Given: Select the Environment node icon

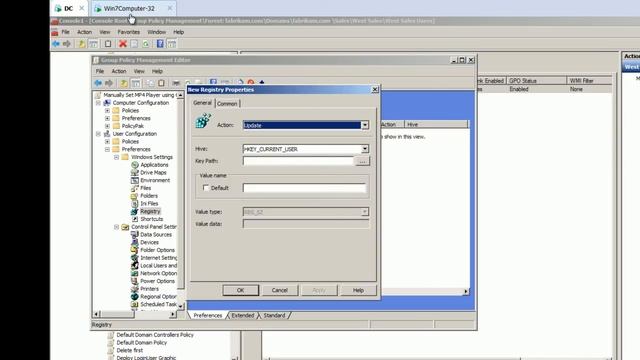Looking at the screenshot, I should [x=135, y=180].
